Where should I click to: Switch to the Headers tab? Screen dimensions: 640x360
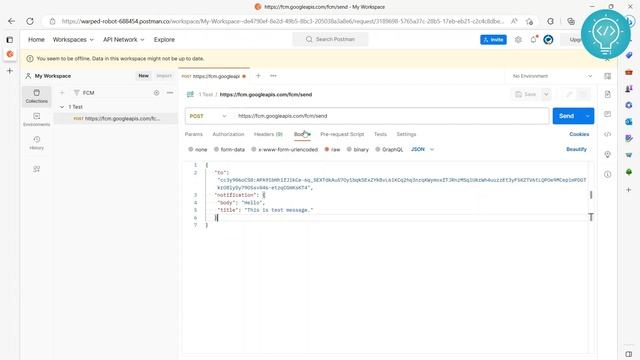(268, 134)
